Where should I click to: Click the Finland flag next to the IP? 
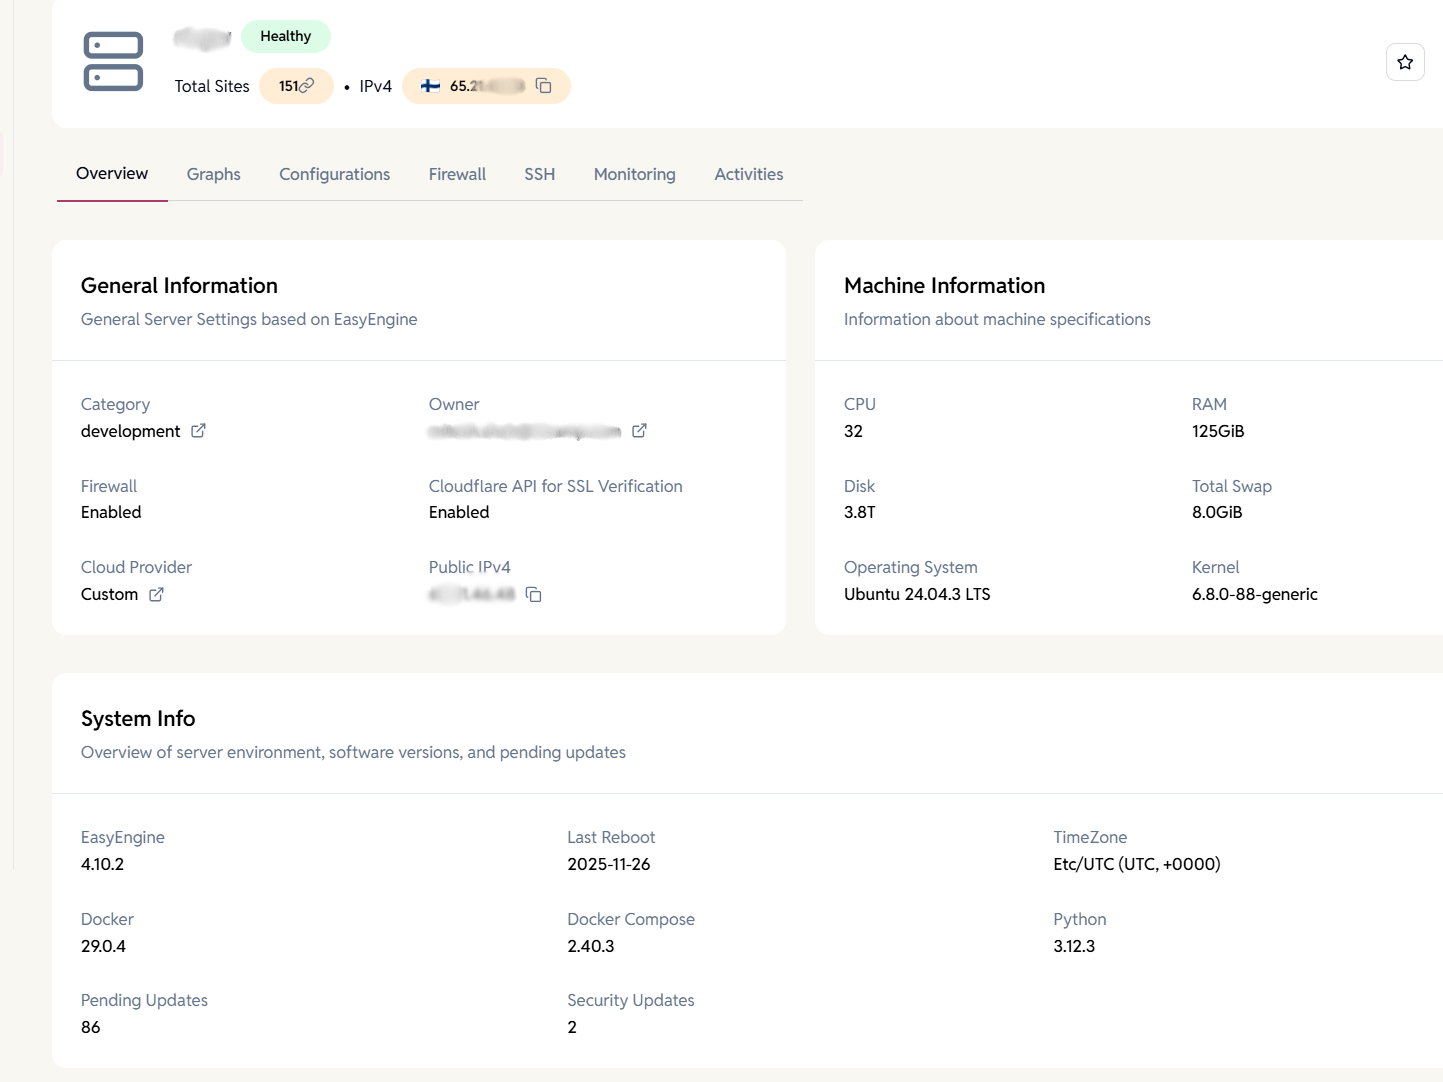click(x=429, y=86)
